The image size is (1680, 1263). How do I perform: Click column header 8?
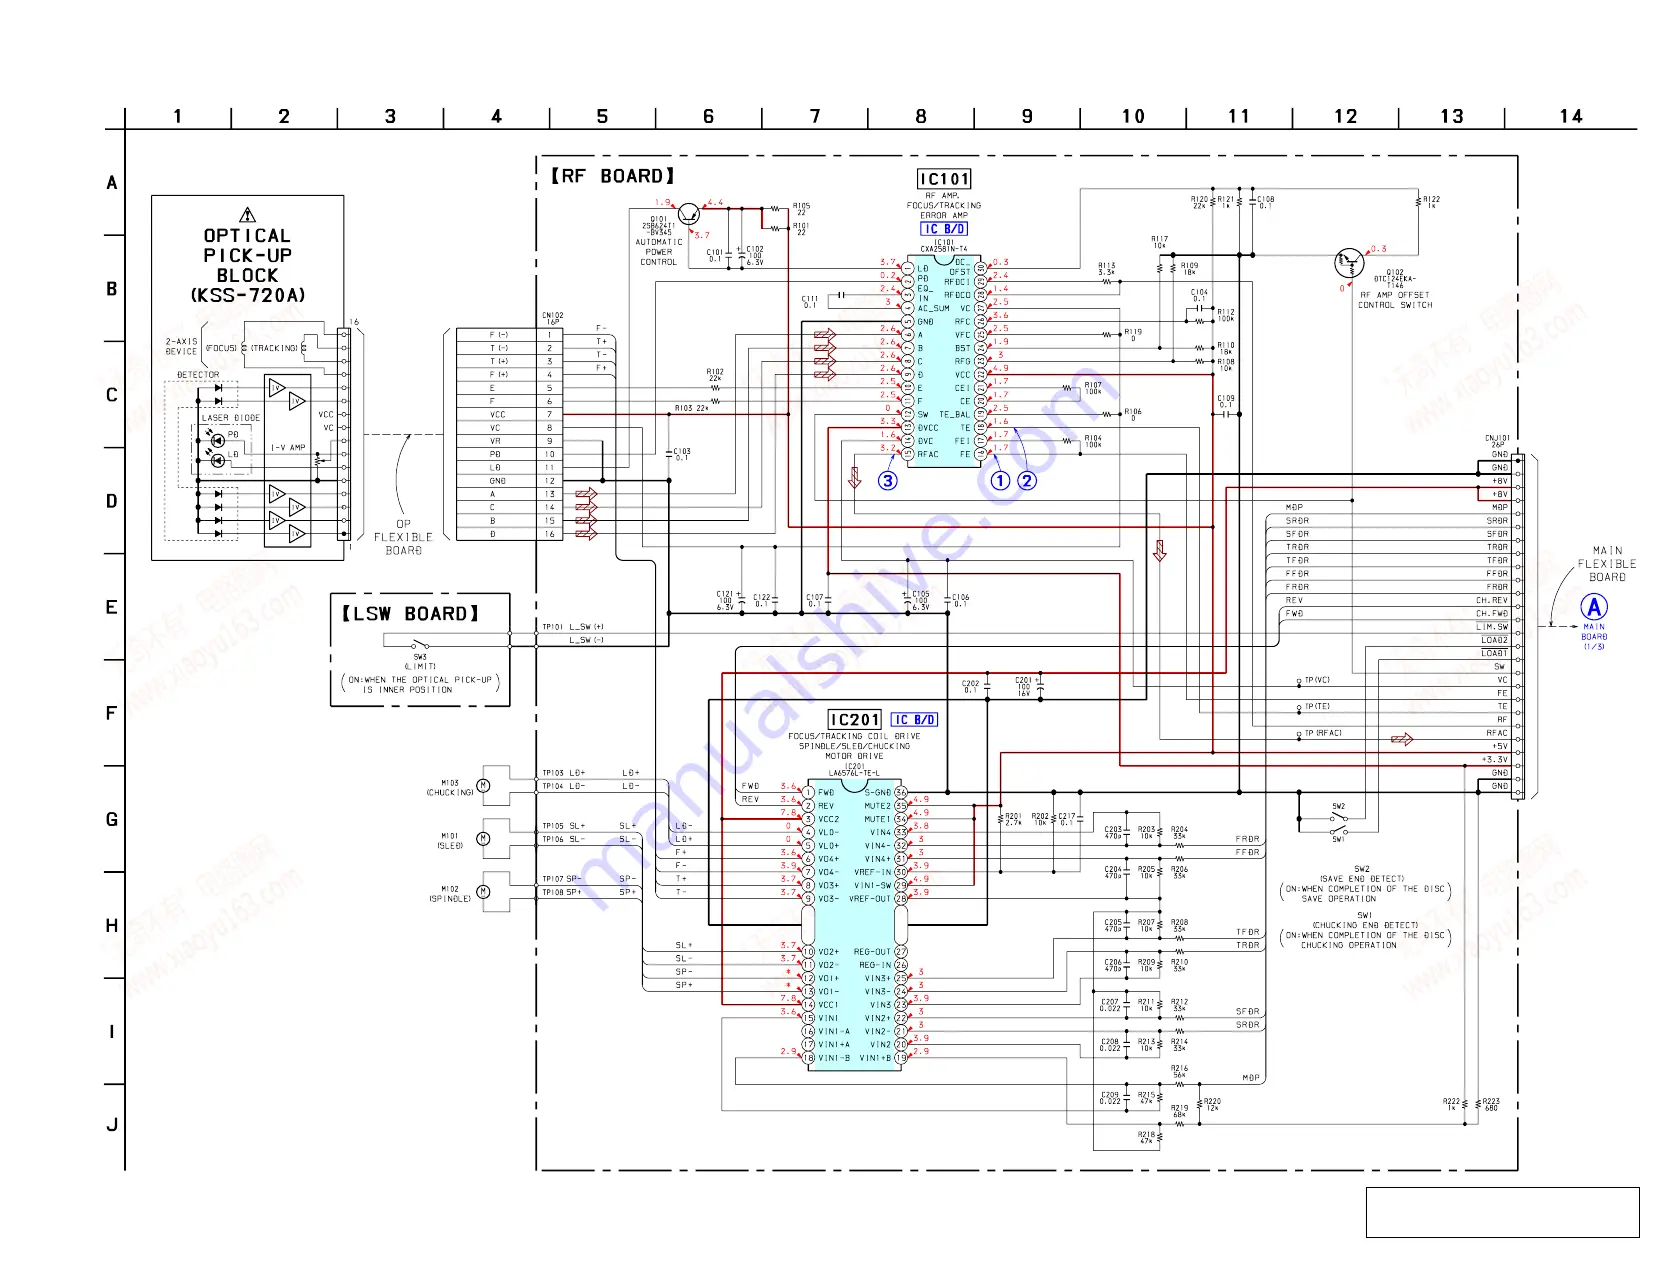click(x=921, y=117)
